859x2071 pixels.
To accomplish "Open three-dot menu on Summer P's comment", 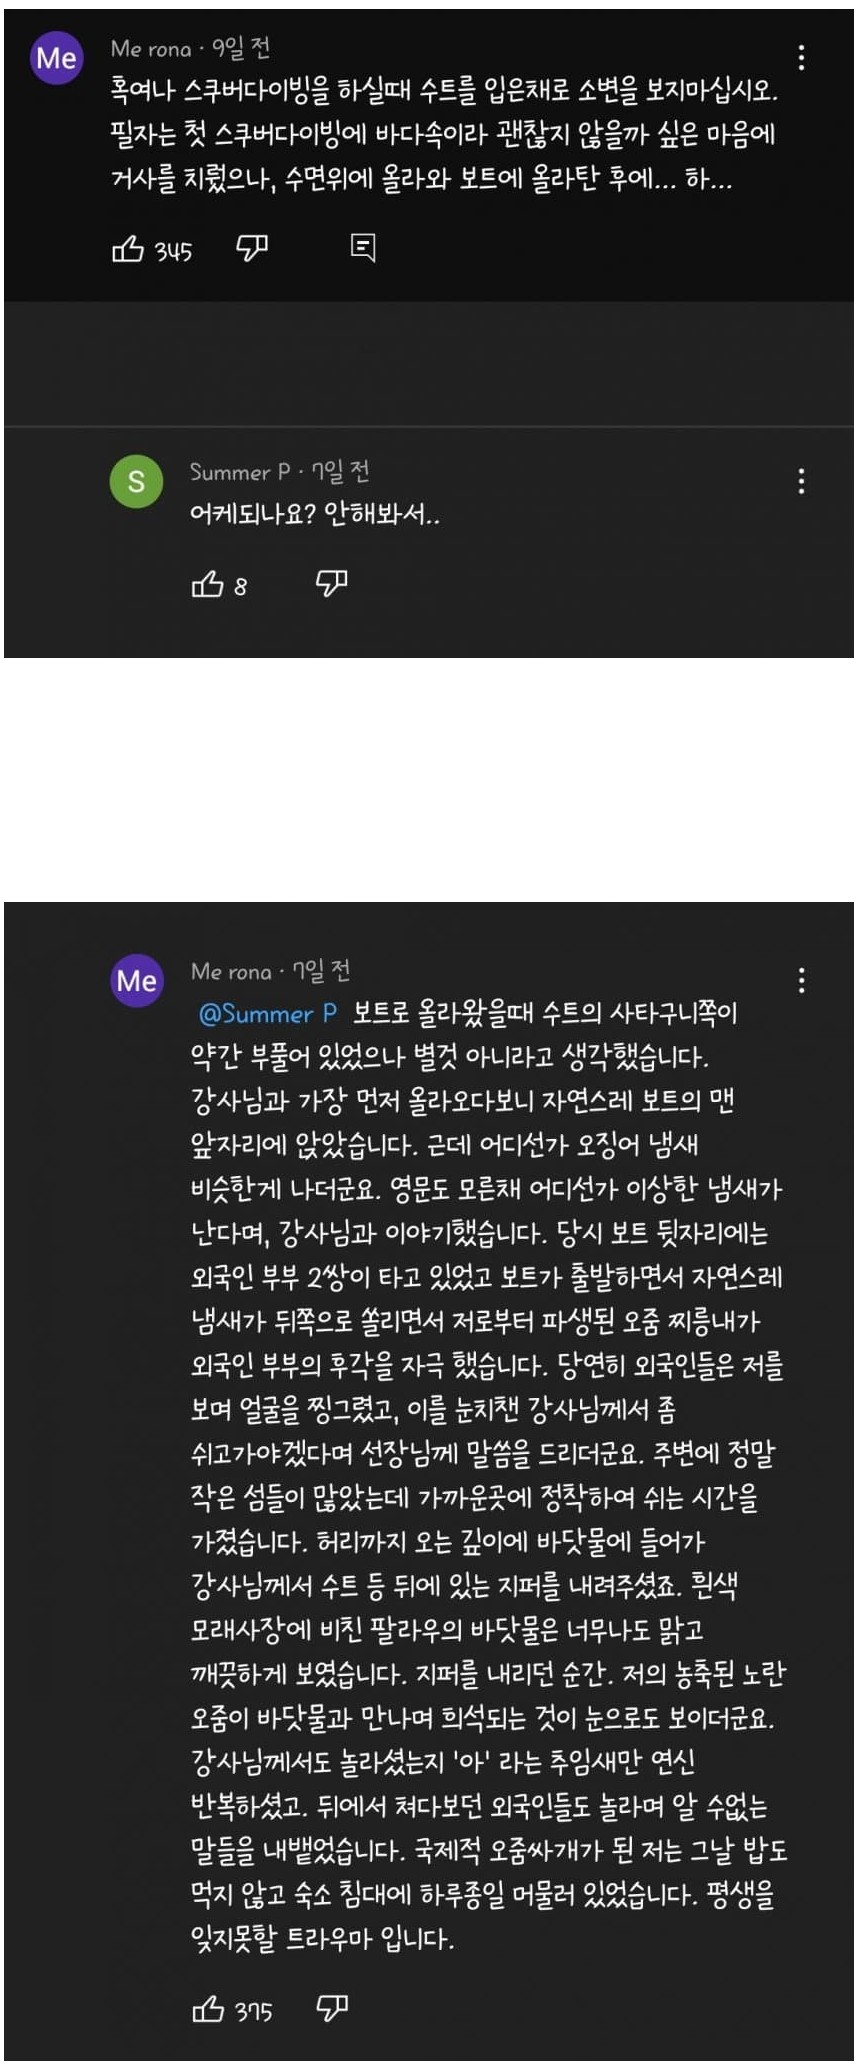I will (x=801, y=482).
